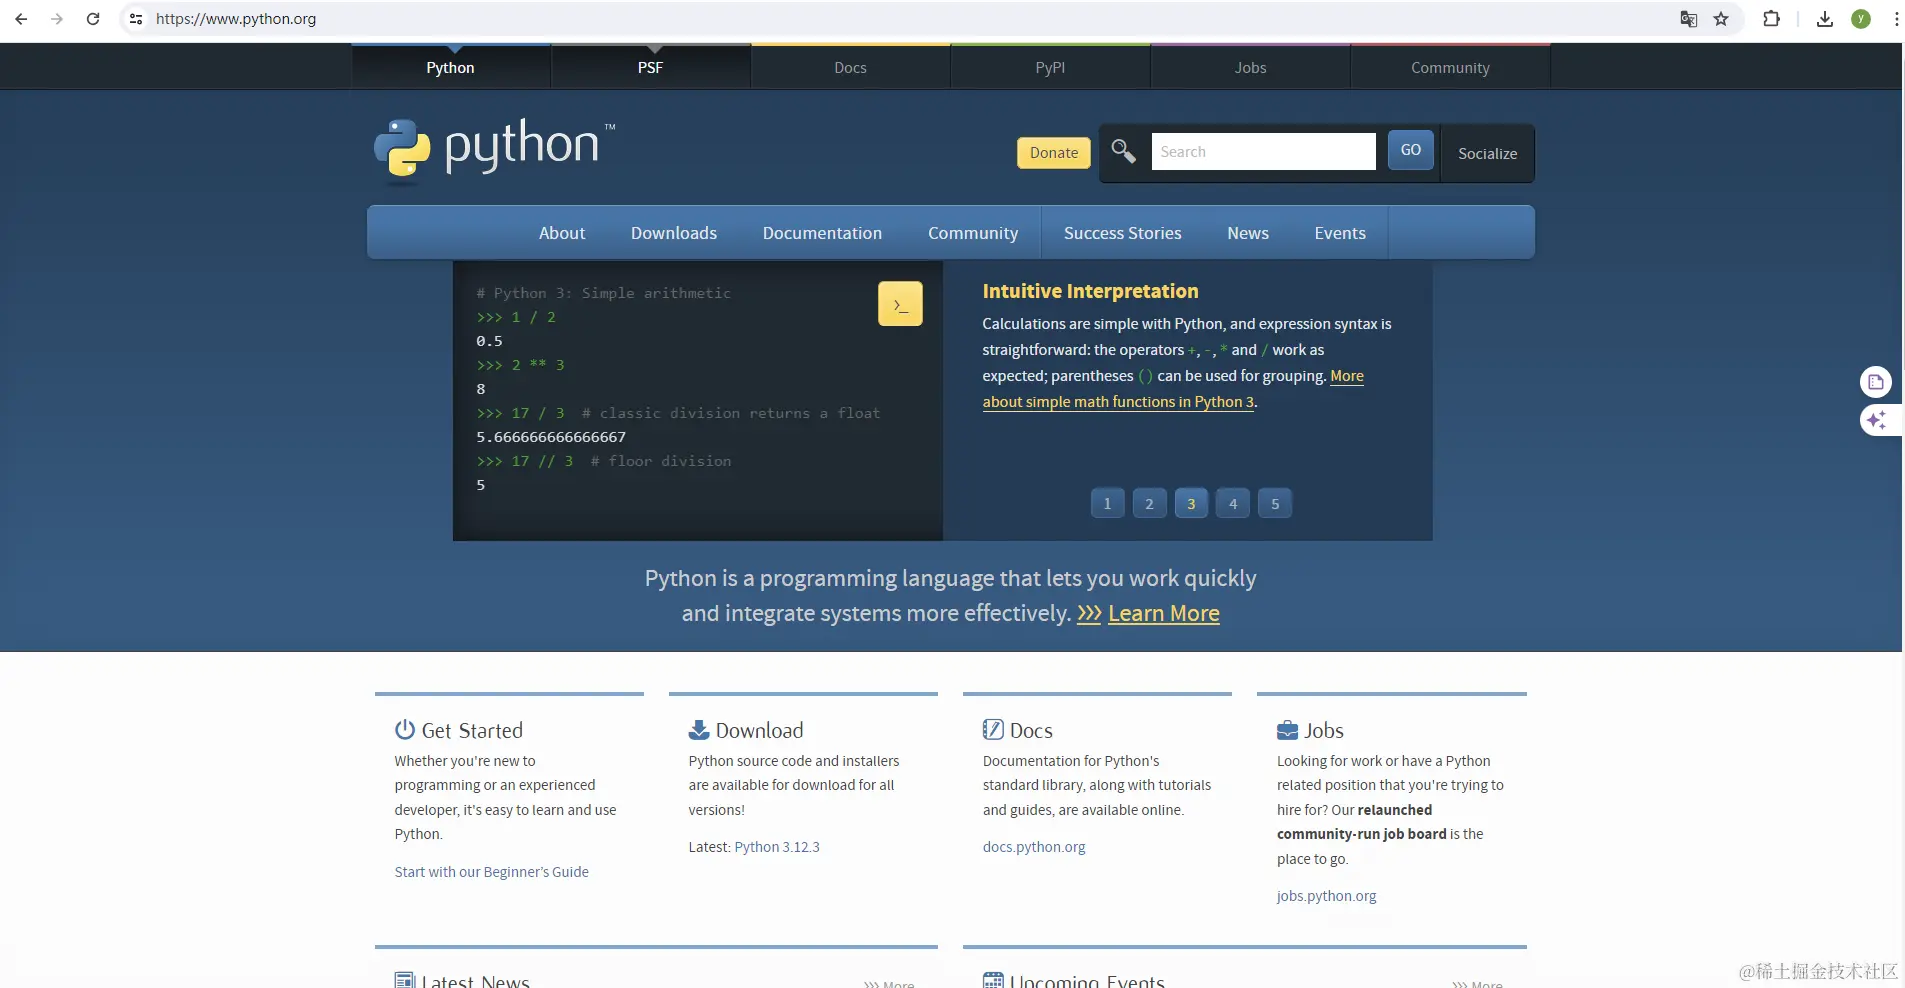
Task: Open the docs.python.org link
Action: [x=1034, y=847]
